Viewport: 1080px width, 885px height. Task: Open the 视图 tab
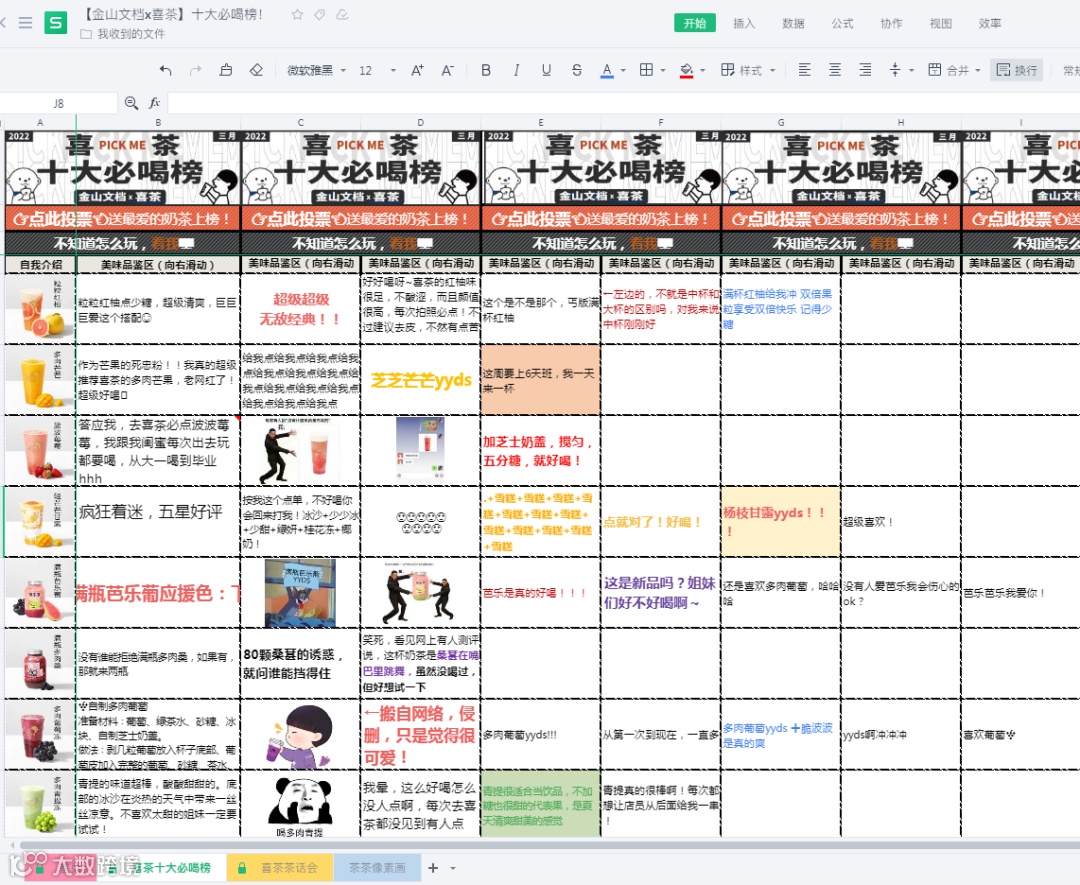click(940, 23)
